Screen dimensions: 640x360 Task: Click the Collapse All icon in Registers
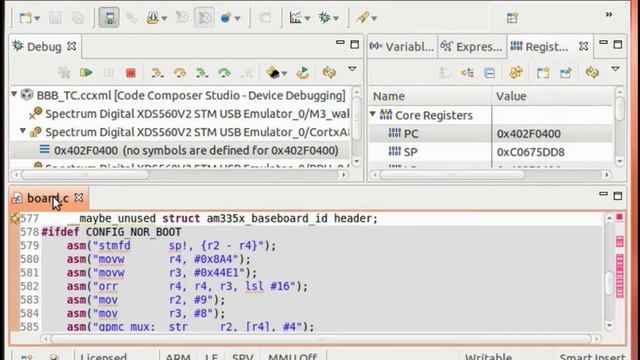pyautogui.click(x=489, y=73)
